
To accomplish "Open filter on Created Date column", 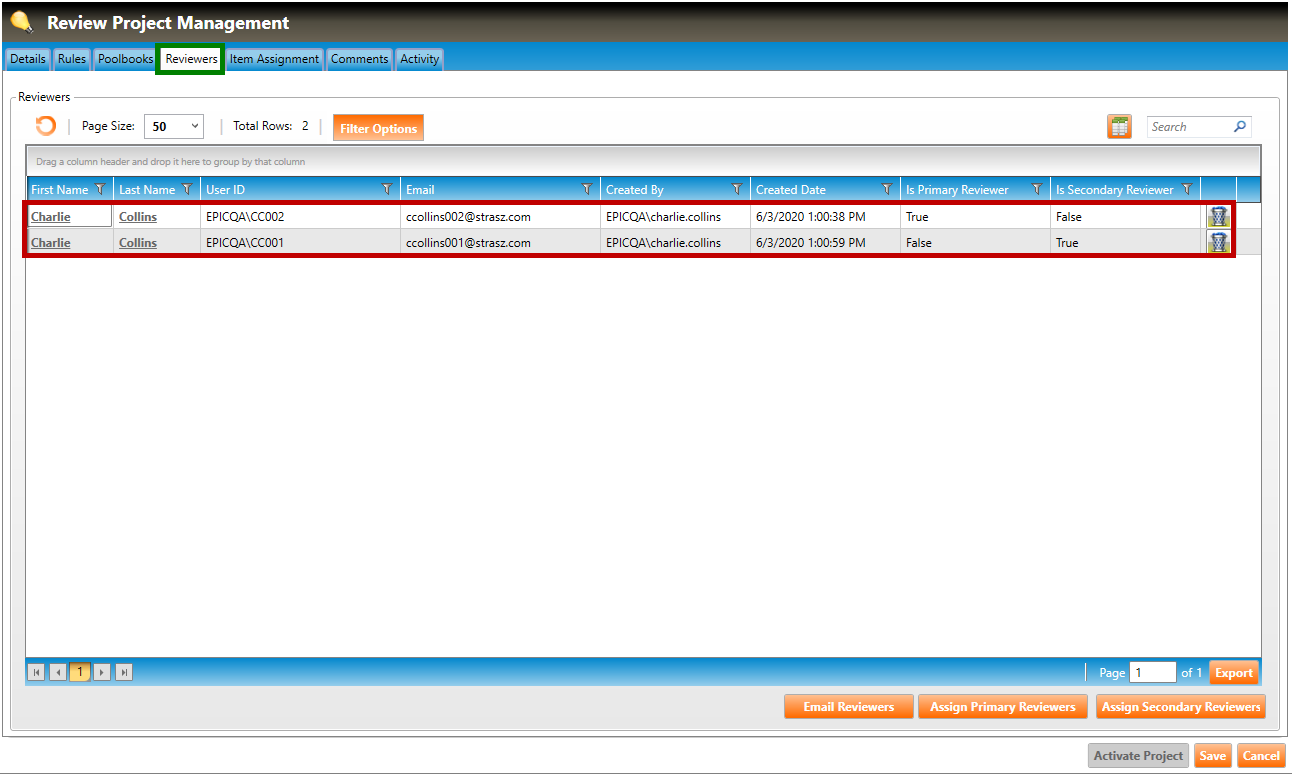I will (887, 190).
